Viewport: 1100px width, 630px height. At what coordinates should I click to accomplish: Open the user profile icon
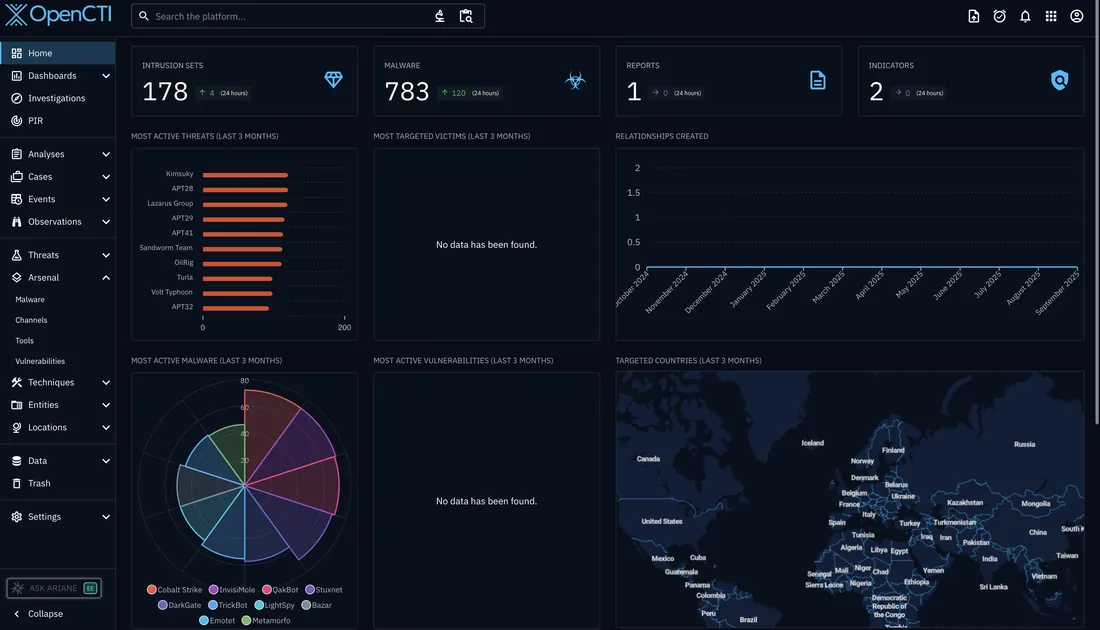[x=1077, y=16]
